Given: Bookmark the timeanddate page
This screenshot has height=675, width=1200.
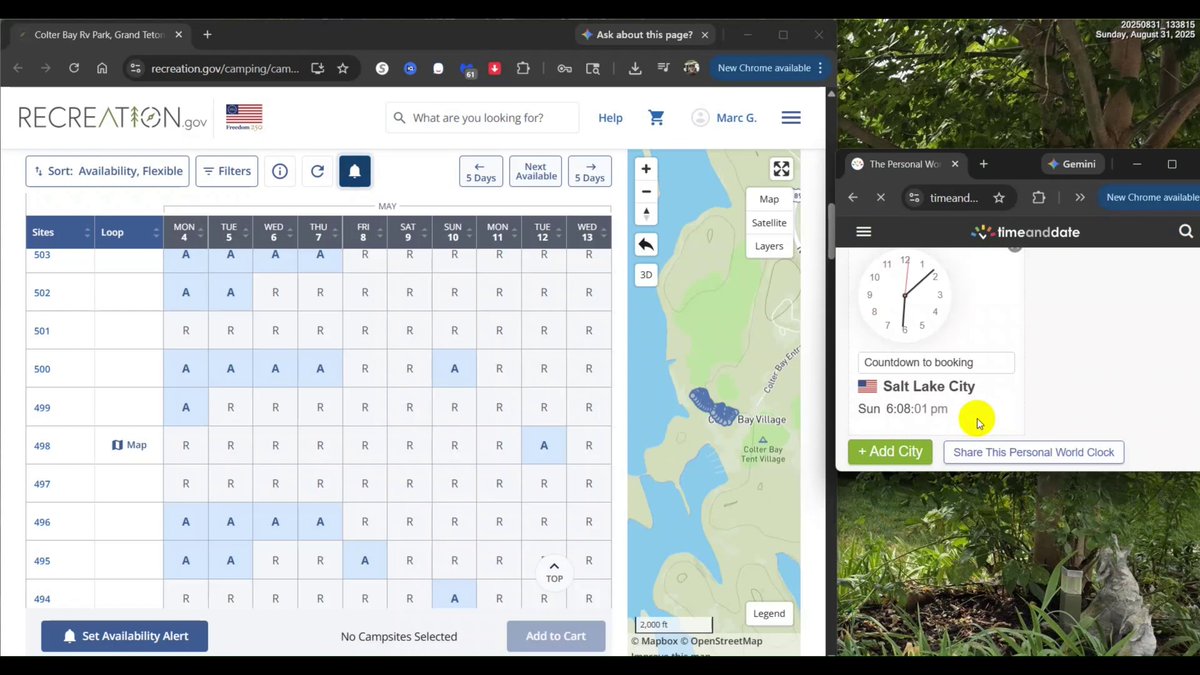Looking at the screenshot, I should pyautogui.click(x=999, y=198).
